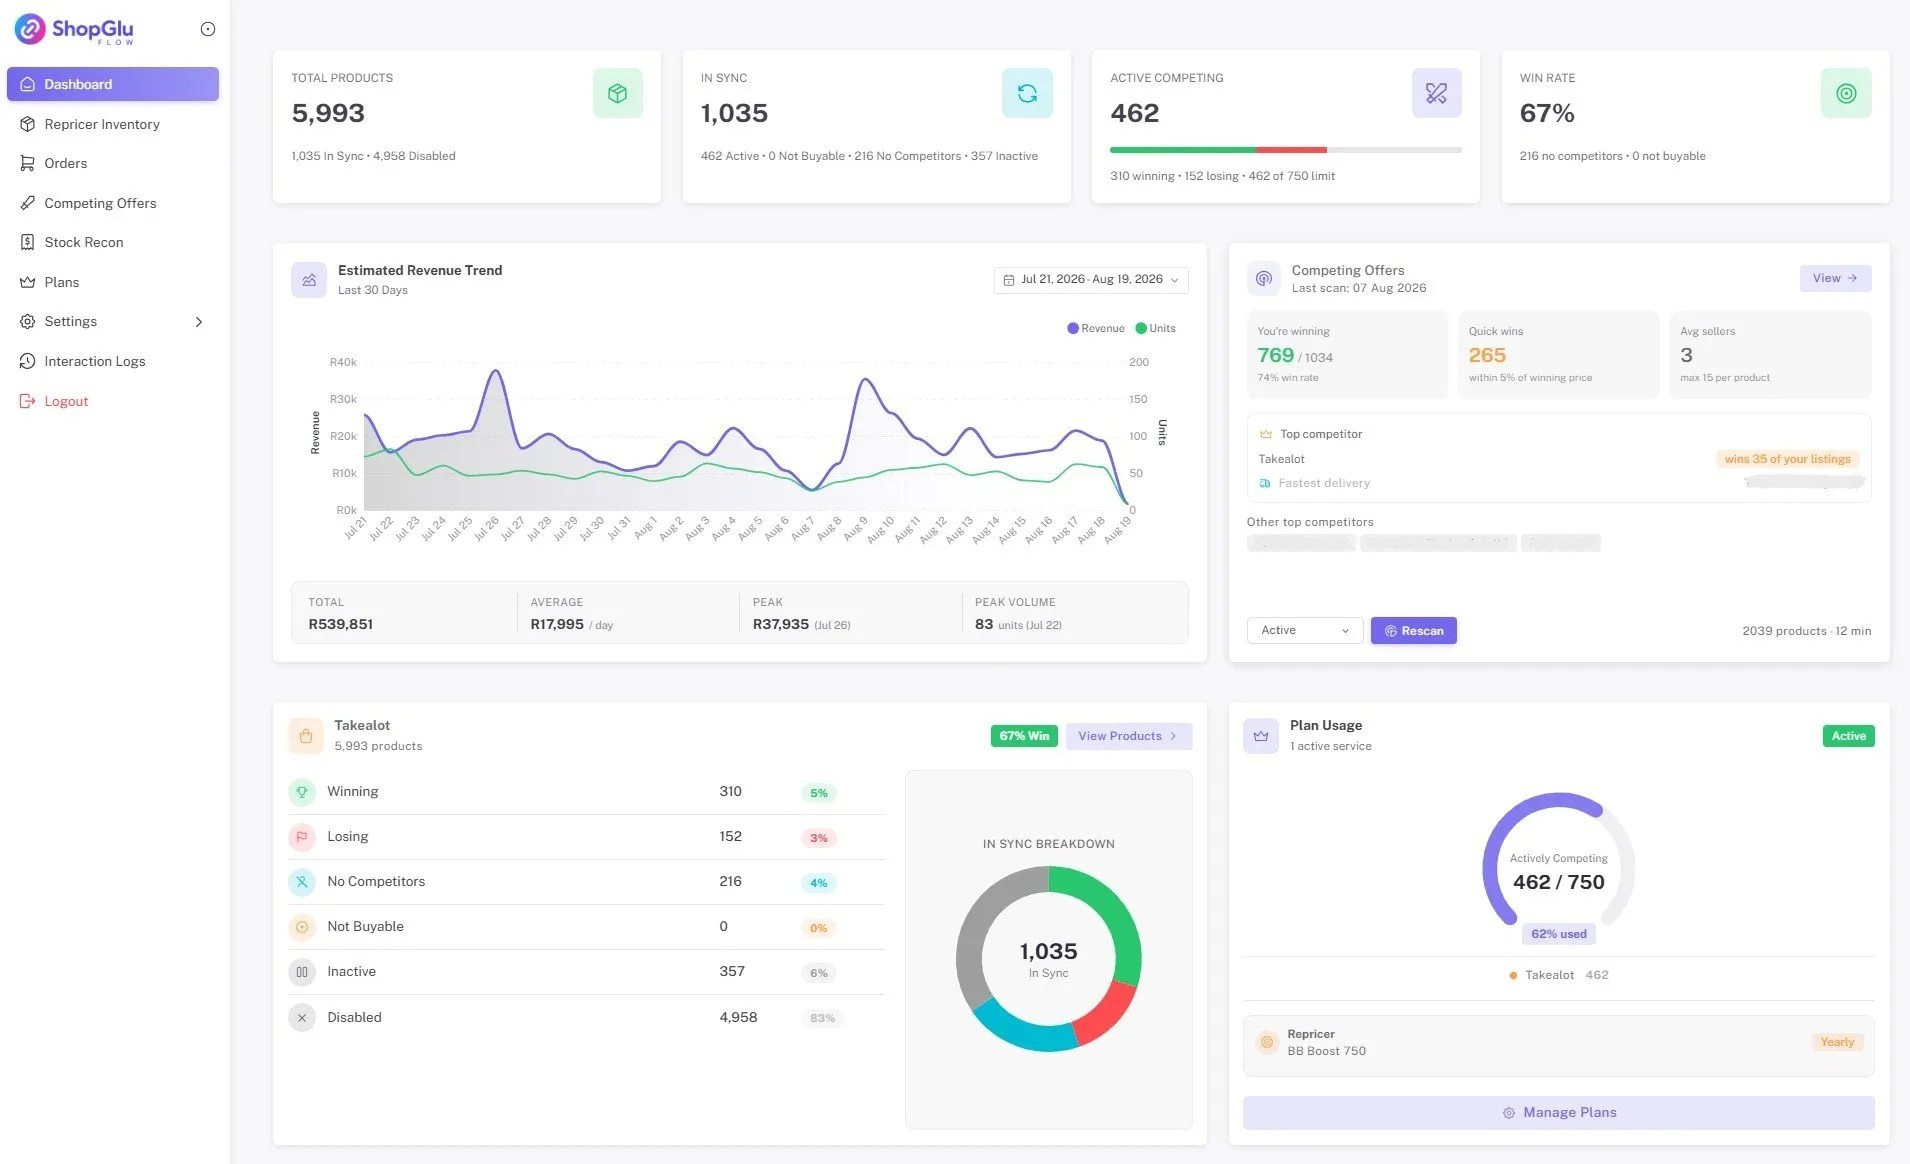This screenshot has height=1164, width=1910.
Task: Click the In Sync breakdown donut chart
Action: 1048,958
